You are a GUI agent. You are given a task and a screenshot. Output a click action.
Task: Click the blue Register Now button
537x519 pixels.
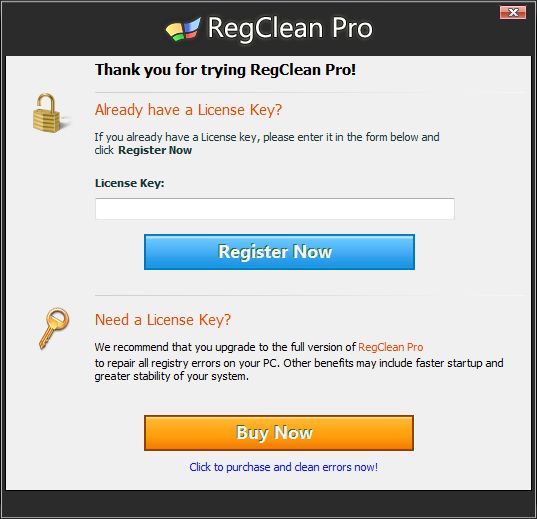[279, 252]
